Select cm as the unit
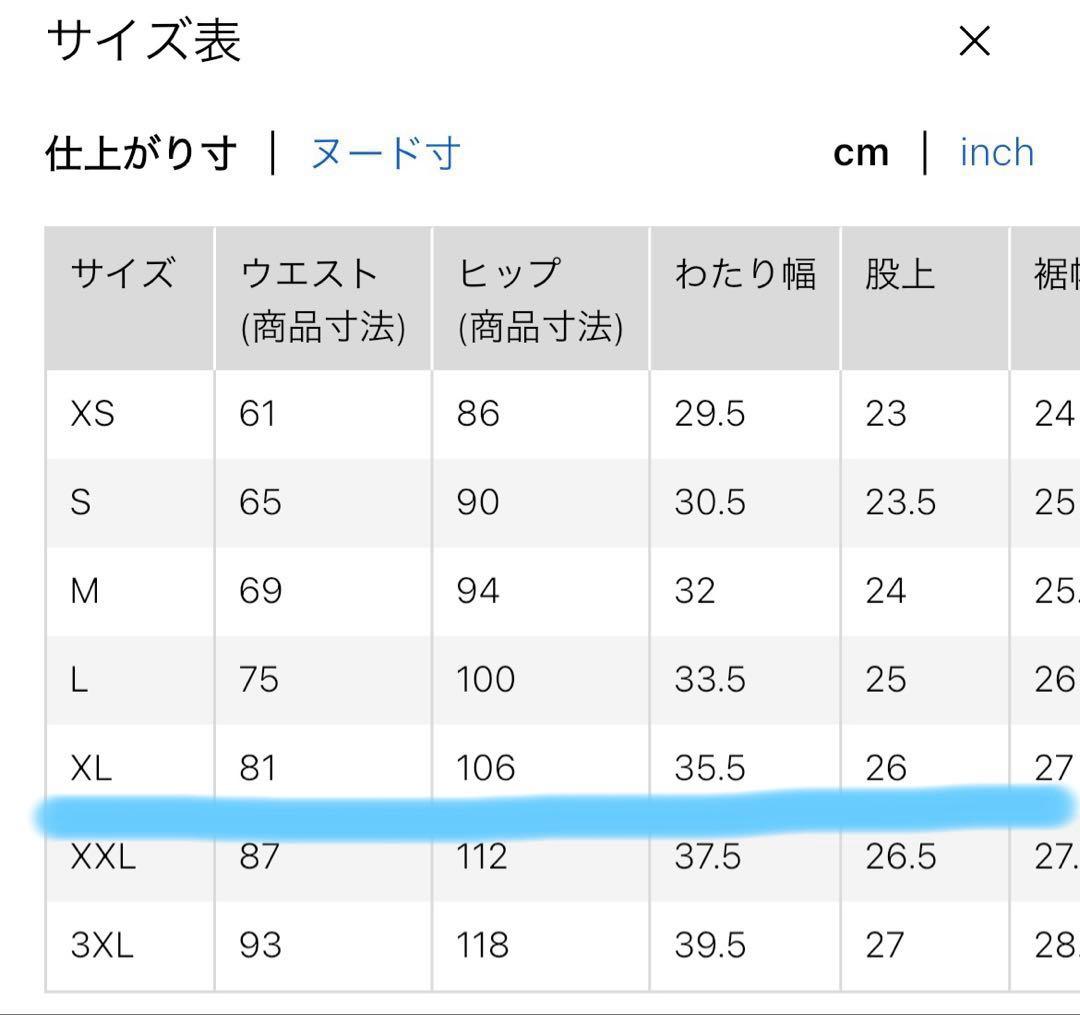This screenshot has height=1015, width=1080. (x=861, y=154)
